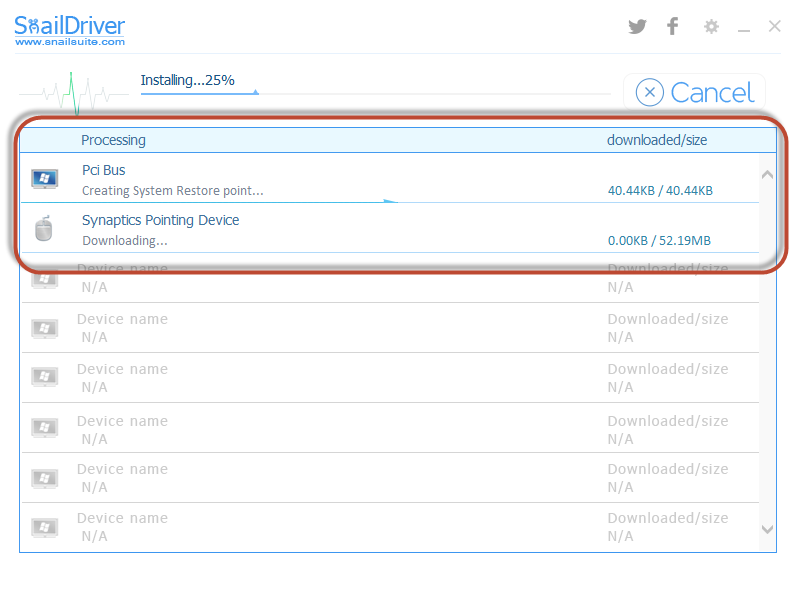Open the www.snailsuite.com link
Screen dimensions: 796x596
(70, 42)
